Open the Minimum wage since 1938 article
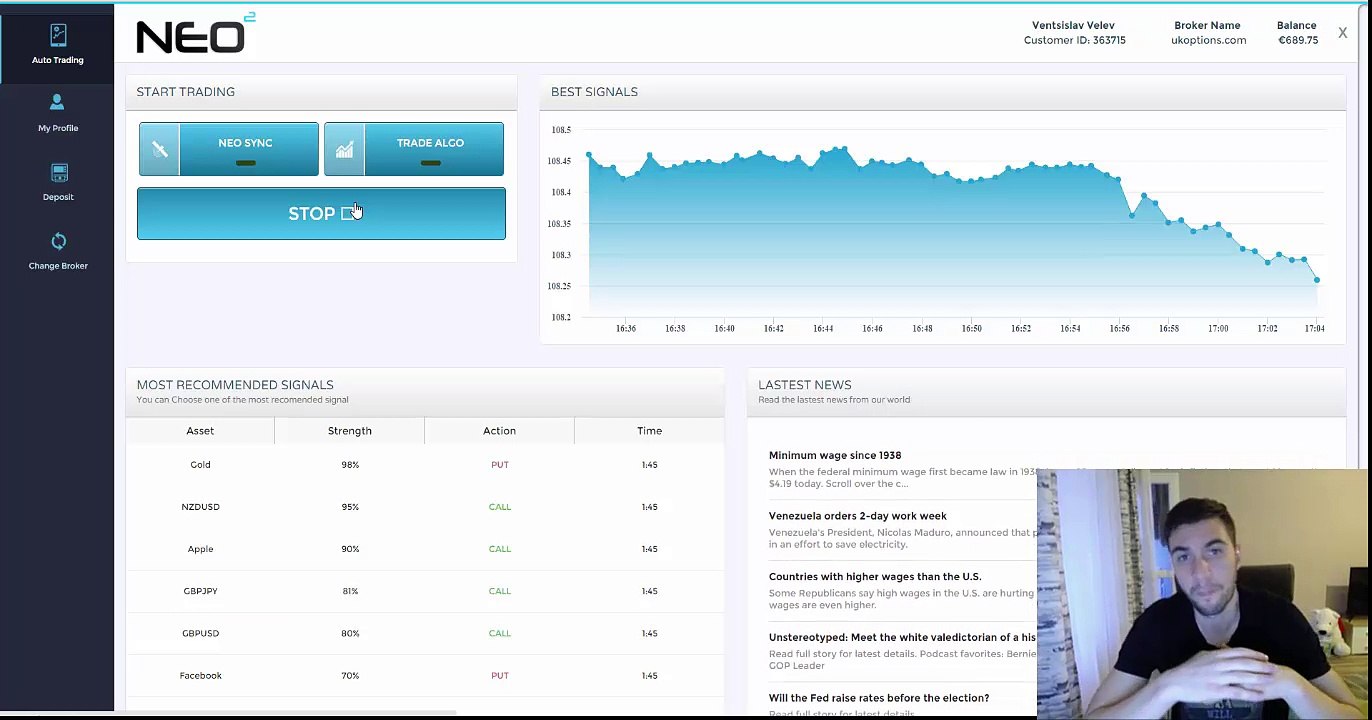 (835, 455)
